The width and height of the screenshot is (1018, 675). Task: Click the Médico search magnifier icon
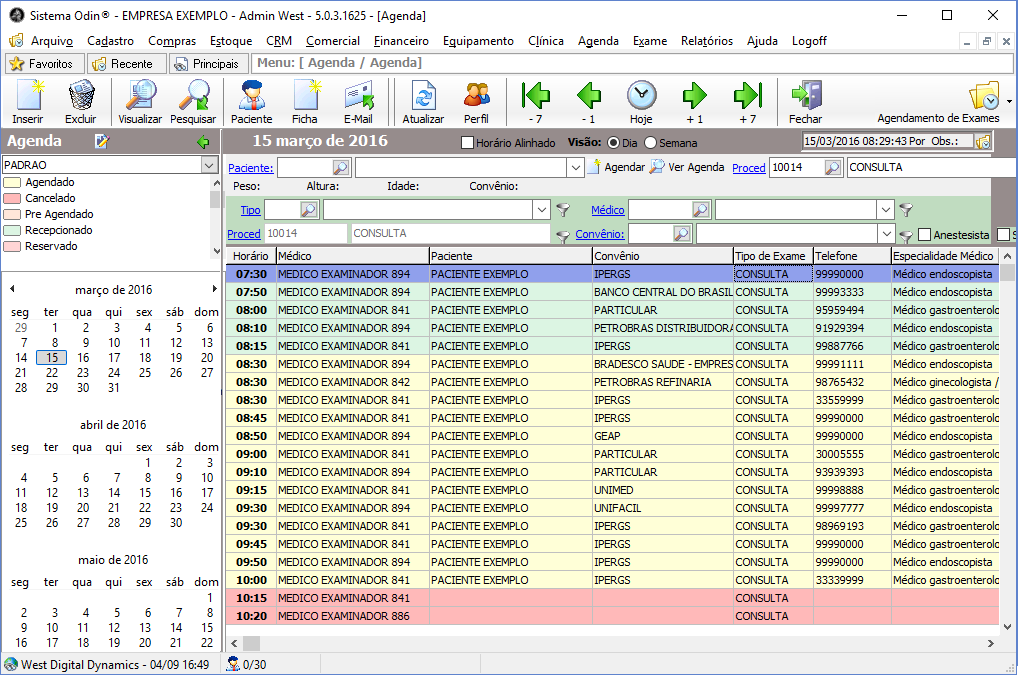coord(701,210)
